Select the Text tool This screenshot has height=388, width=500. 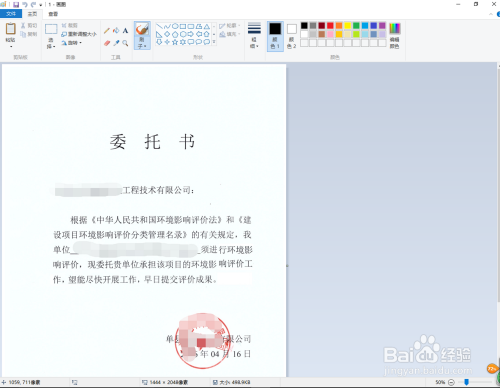click(125, 31)
